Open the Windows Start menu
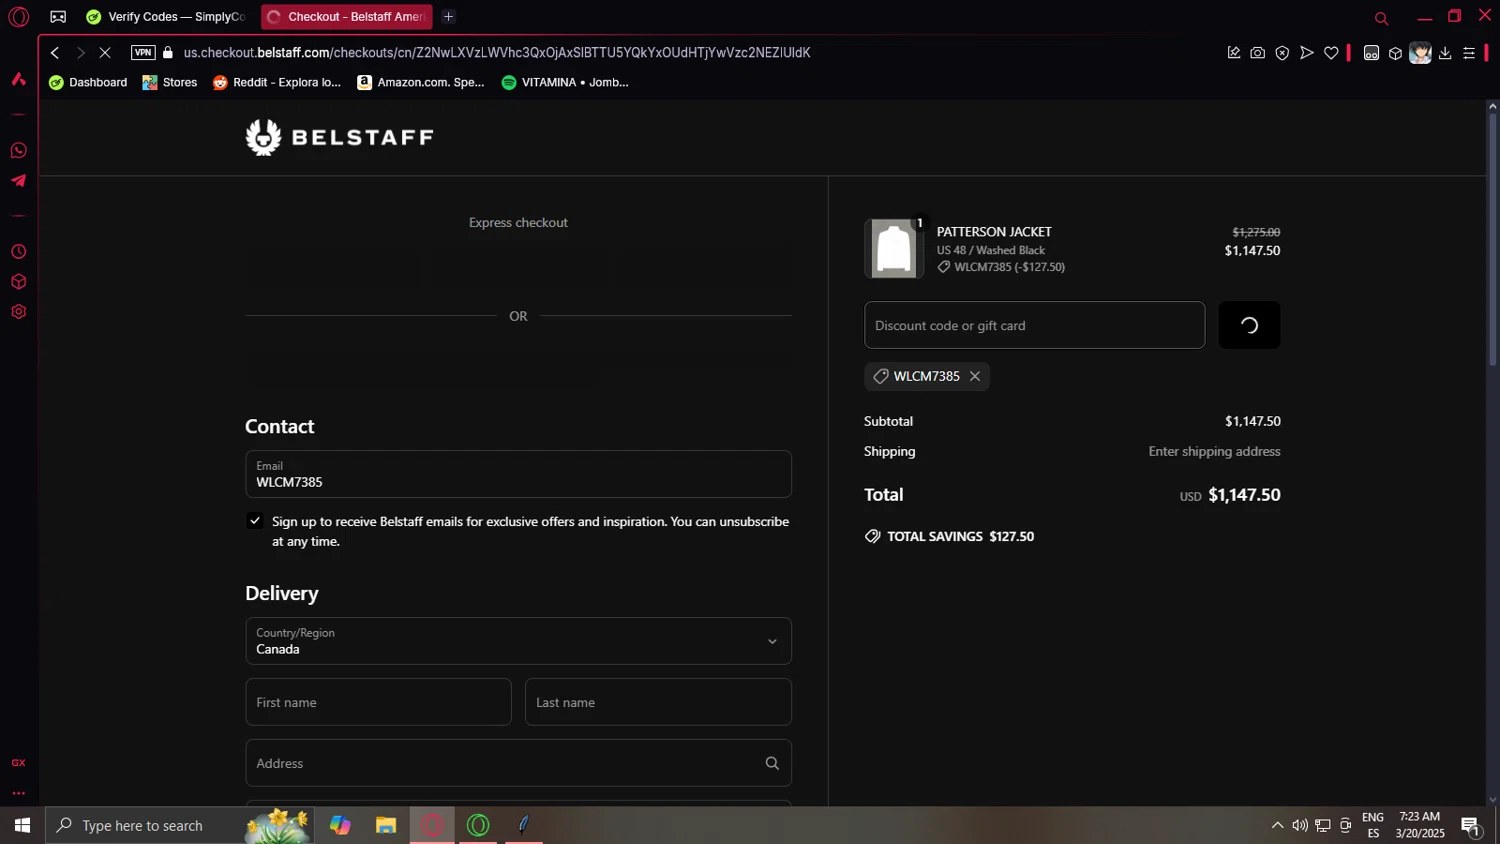This screenshot has height=844, width=1500. (22, 826)
